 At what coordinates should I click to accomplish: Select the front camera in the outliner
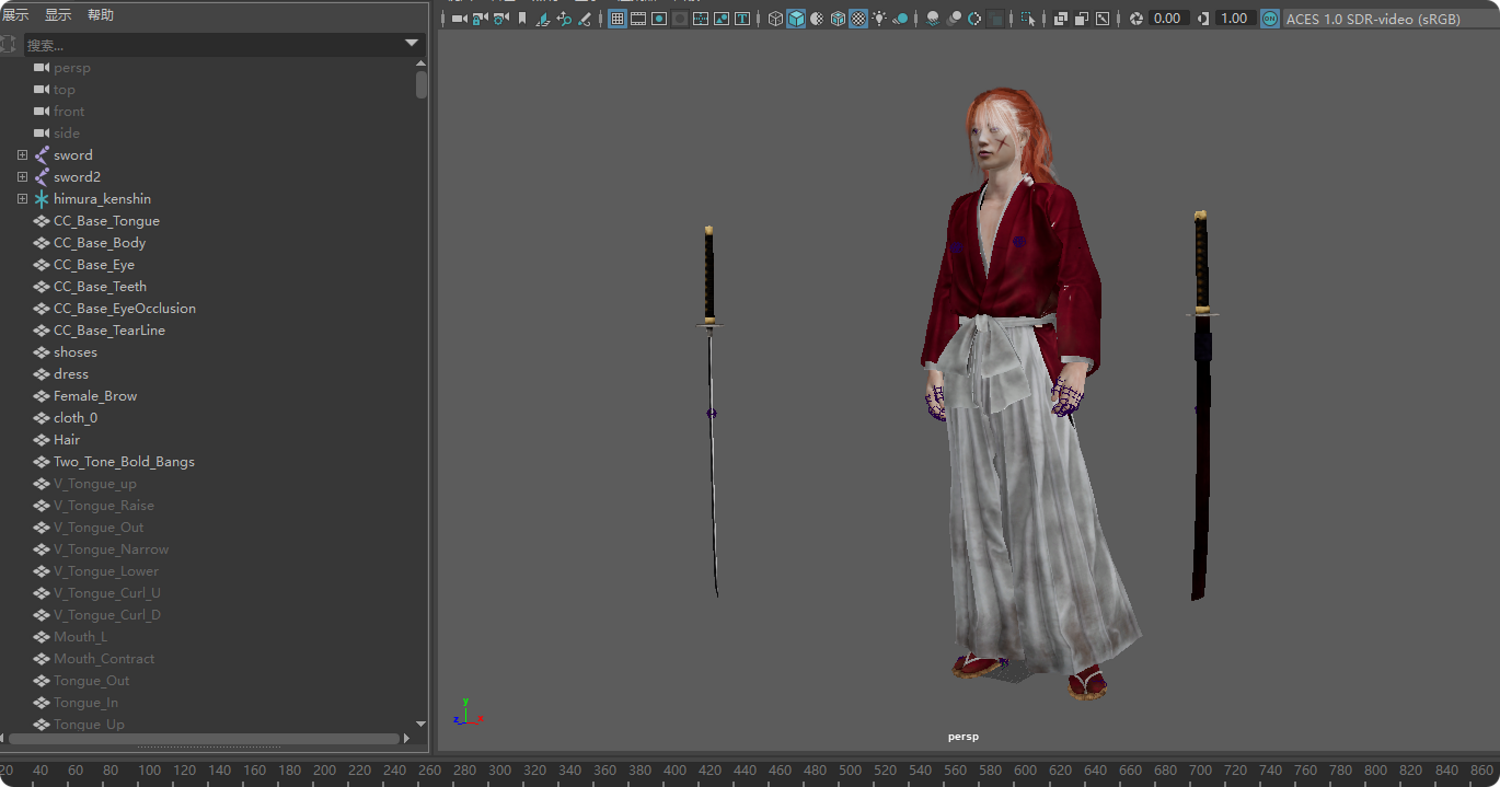pyautogui.click(x=69, y=111)
